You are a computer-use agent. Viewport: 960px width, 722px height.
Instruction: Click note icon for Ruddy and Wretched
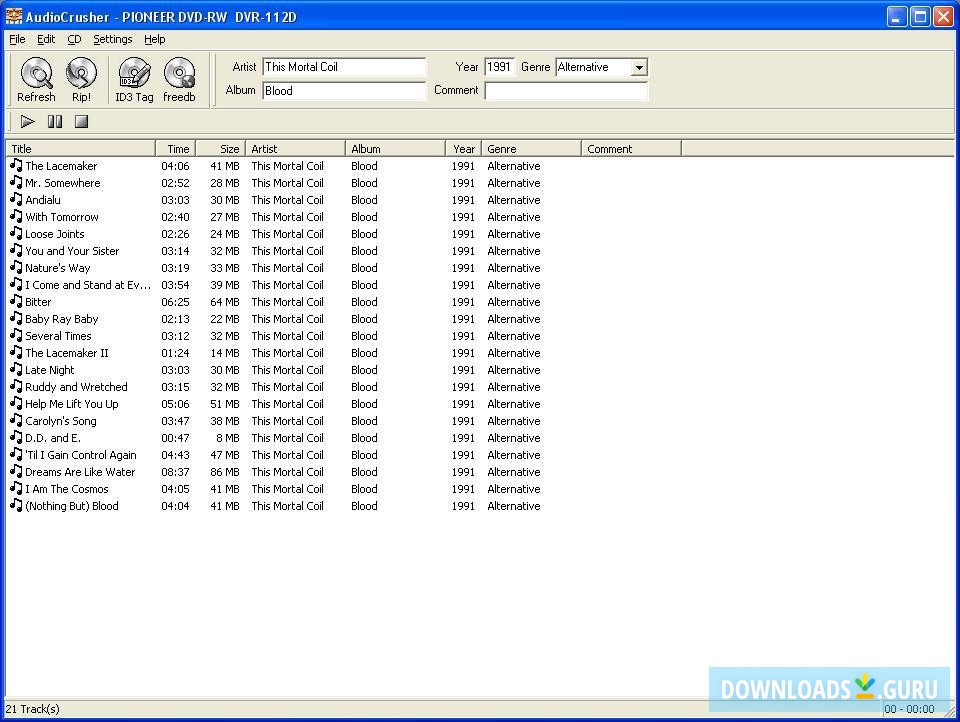(16, 386)
